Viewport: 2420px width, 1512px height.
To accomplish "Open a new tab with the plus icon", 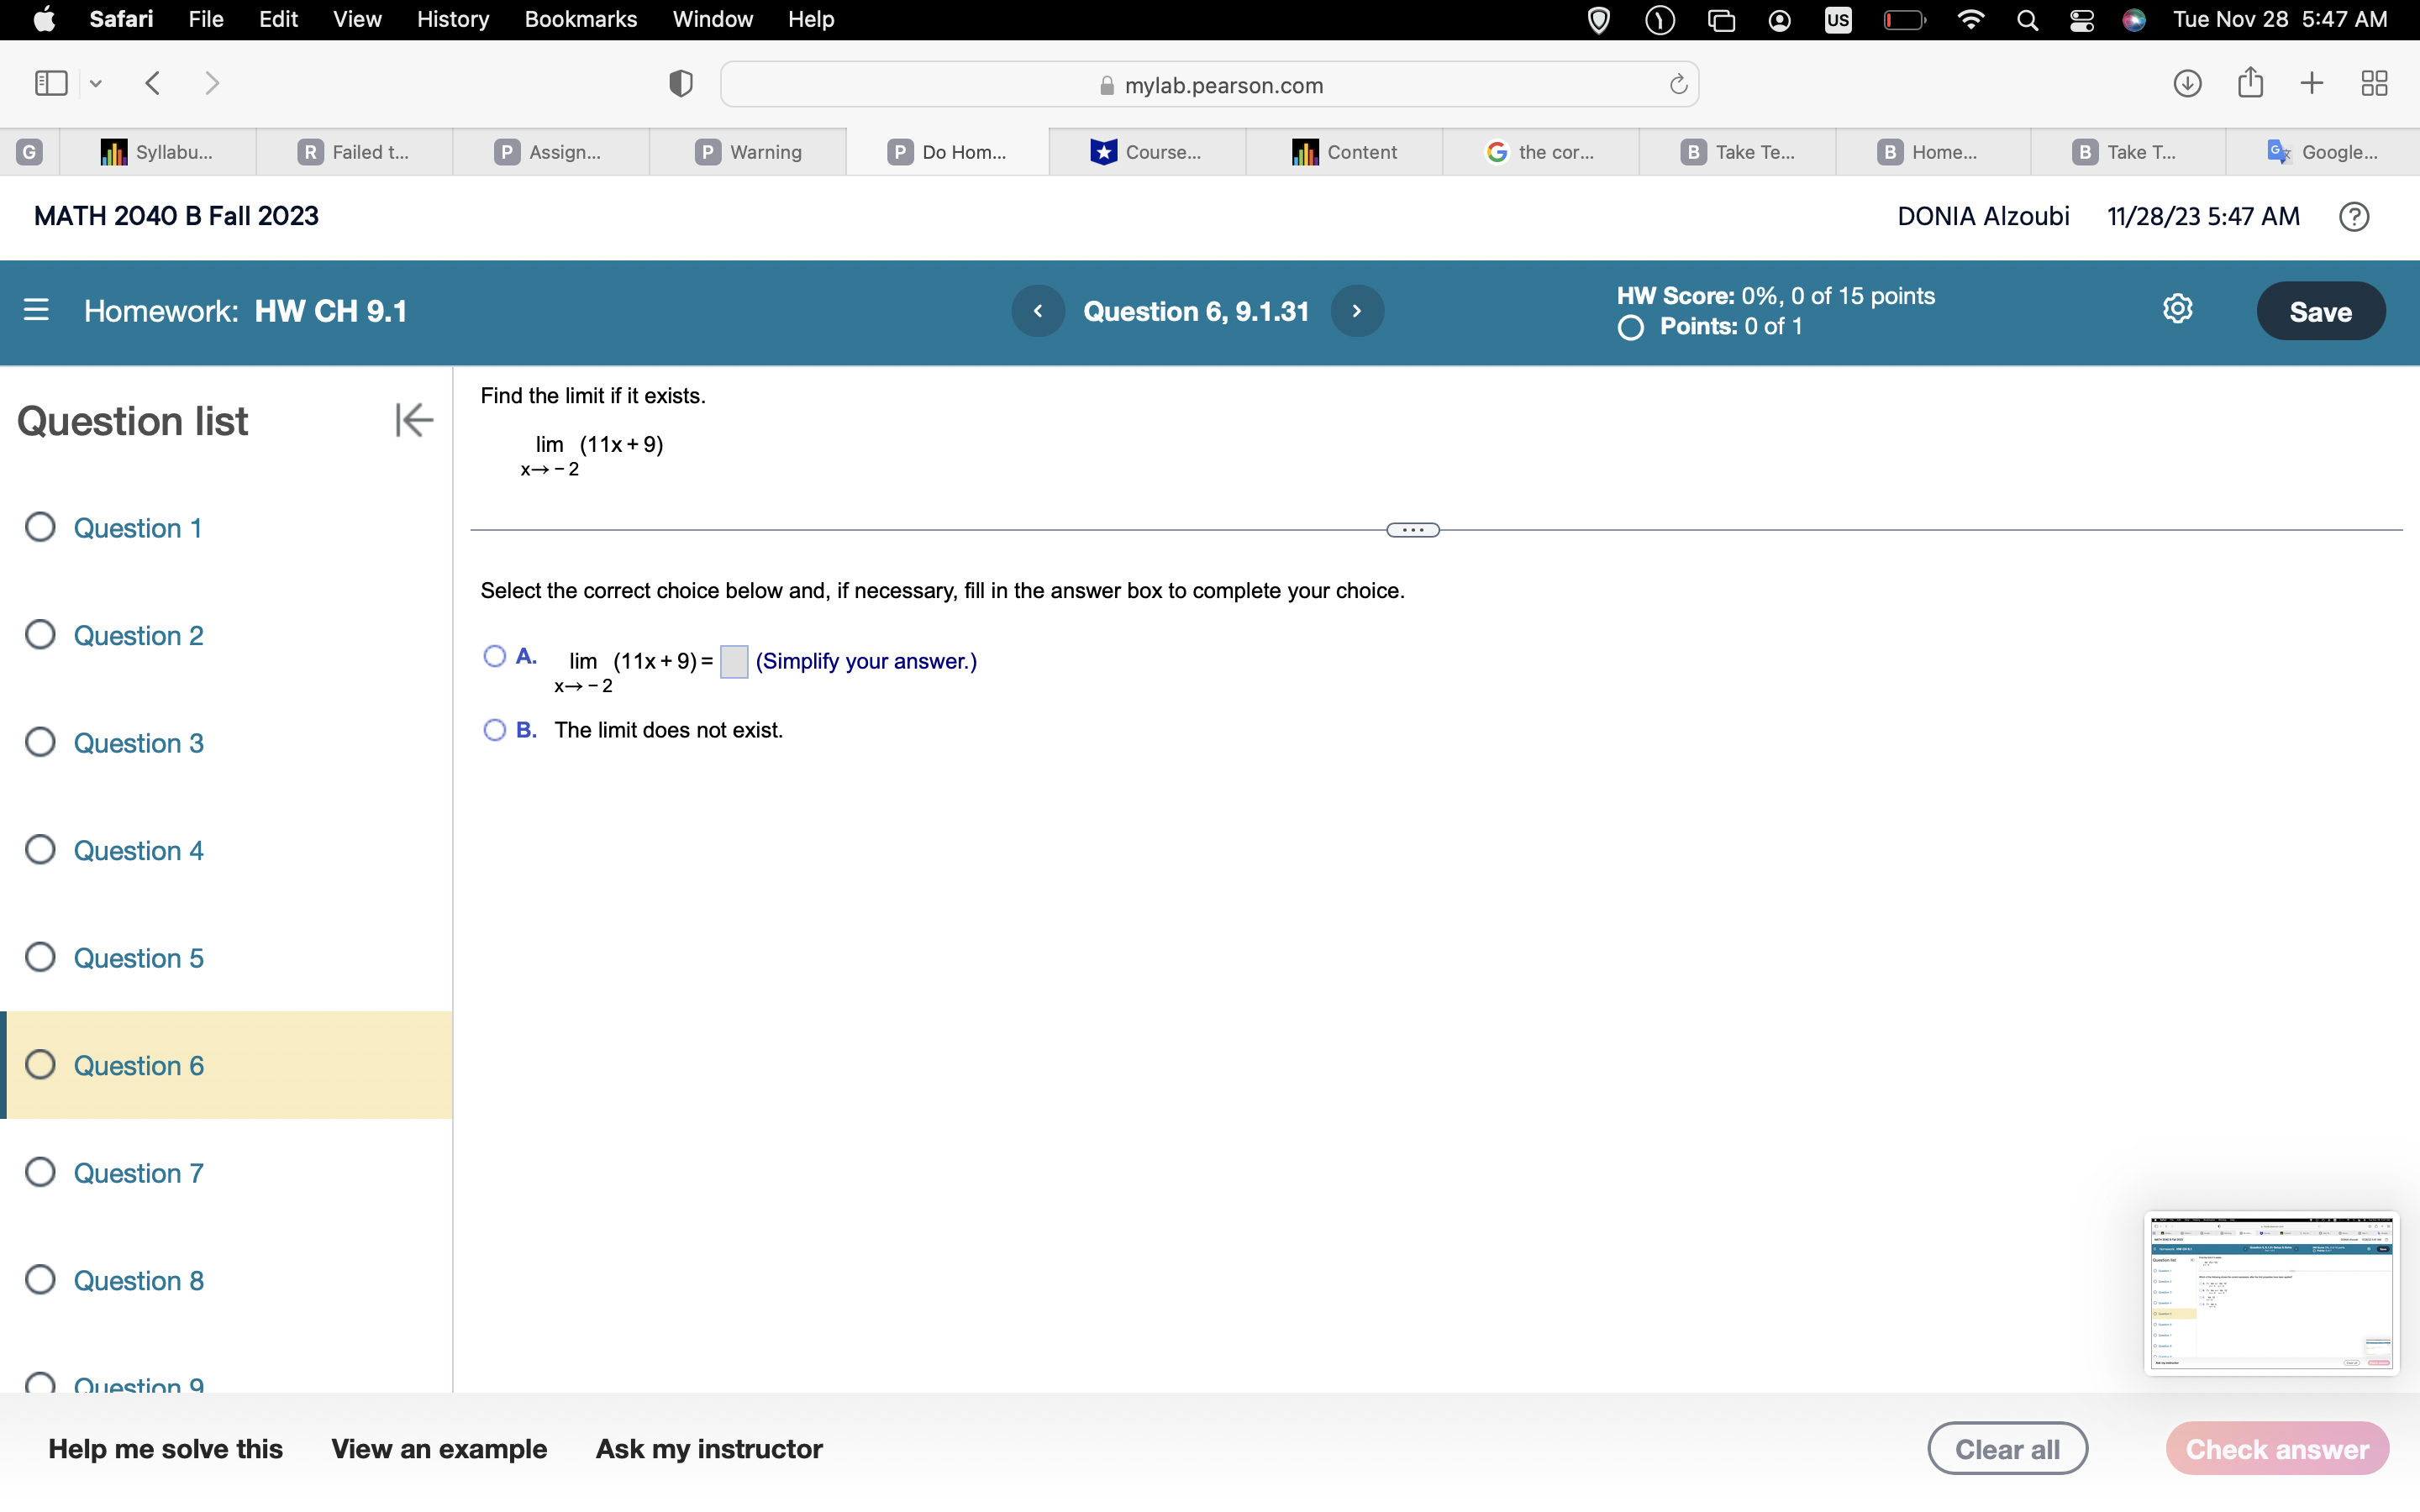I will point(2311,83).
